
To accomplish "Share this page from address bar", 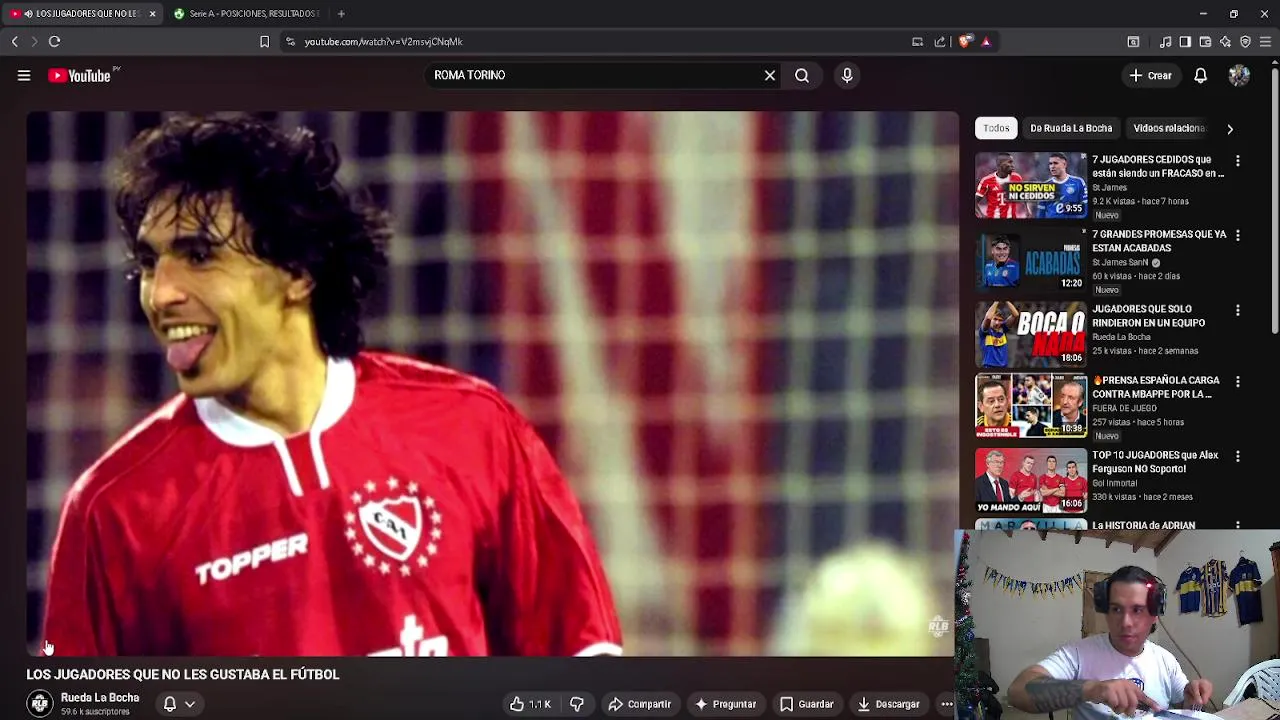I will (940, 41).
